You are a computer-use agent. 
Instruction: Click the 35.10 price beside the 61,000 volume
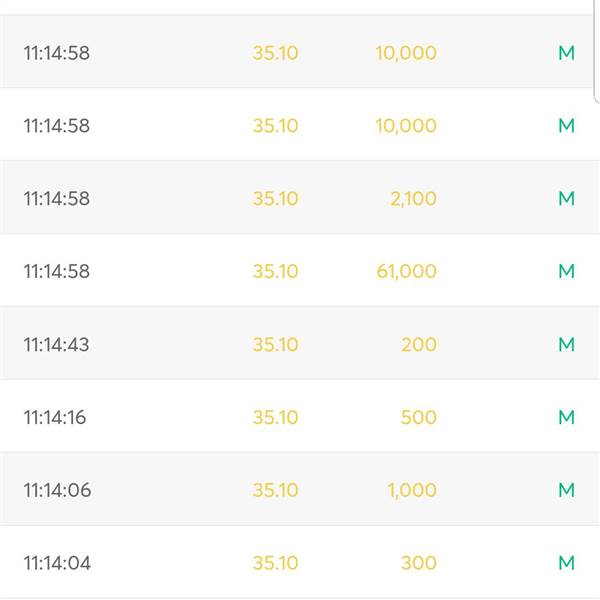[275, 271]
